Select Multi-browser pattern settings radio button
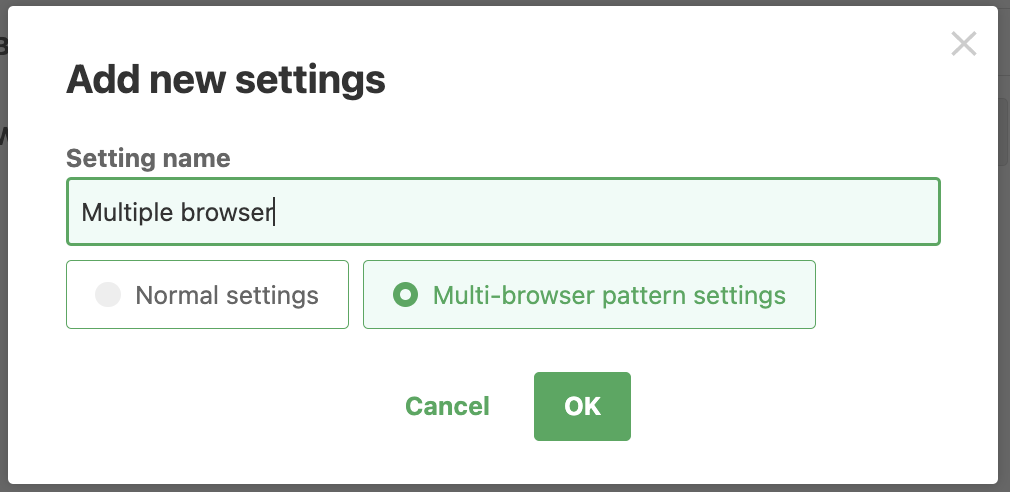The image size is (1010, 492). (x=405, y=295)
